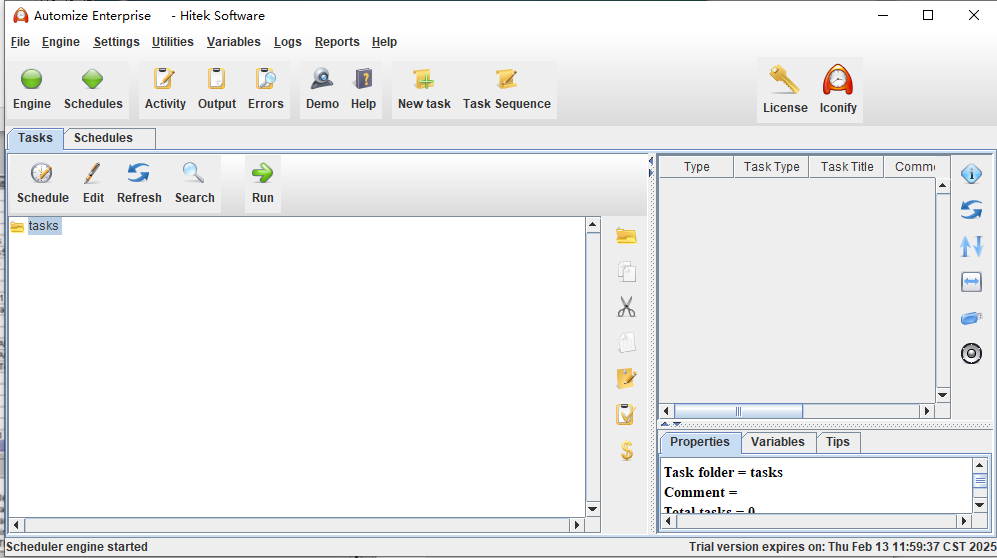Click the Schedule clock icon
Image resolution: width=997 pixels, height=558 pixels.
(42, 173)
